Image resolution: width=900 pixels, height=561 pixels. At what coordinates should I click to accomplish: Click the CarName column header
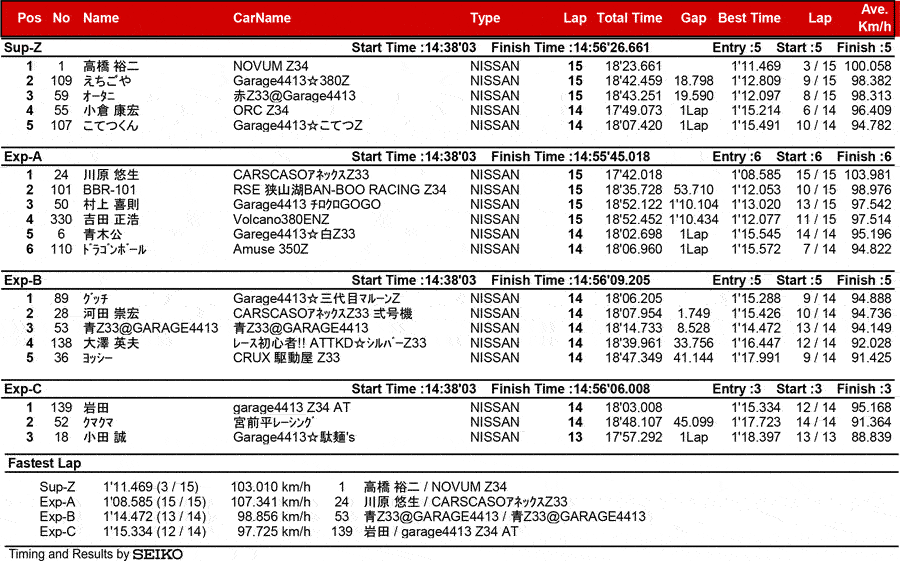(262, 18)
